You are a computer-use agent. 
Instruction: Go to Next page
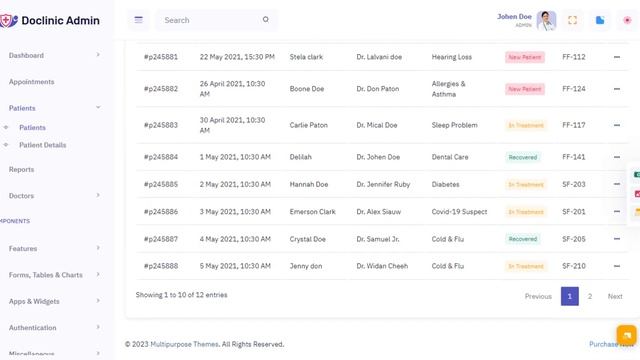point(615,297)
